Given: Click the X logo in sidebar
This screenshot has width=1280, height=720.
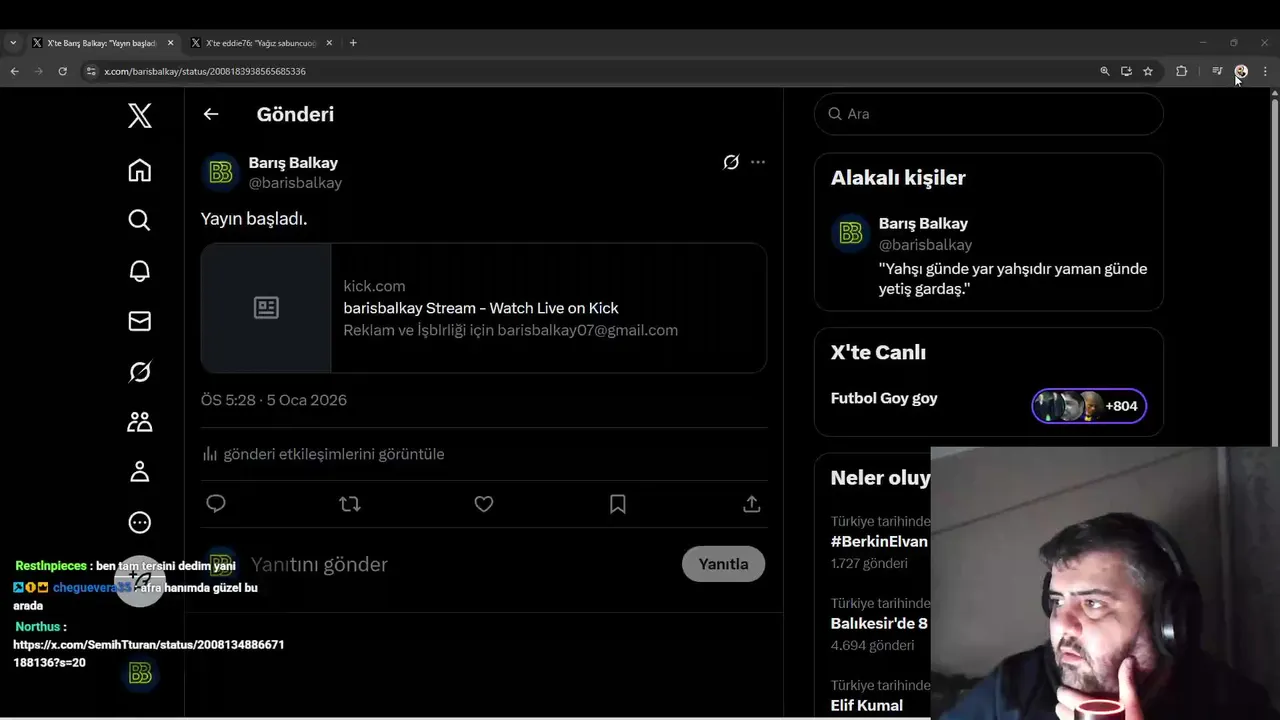Looking at the screenshot, I should click(x=140, y=115).
